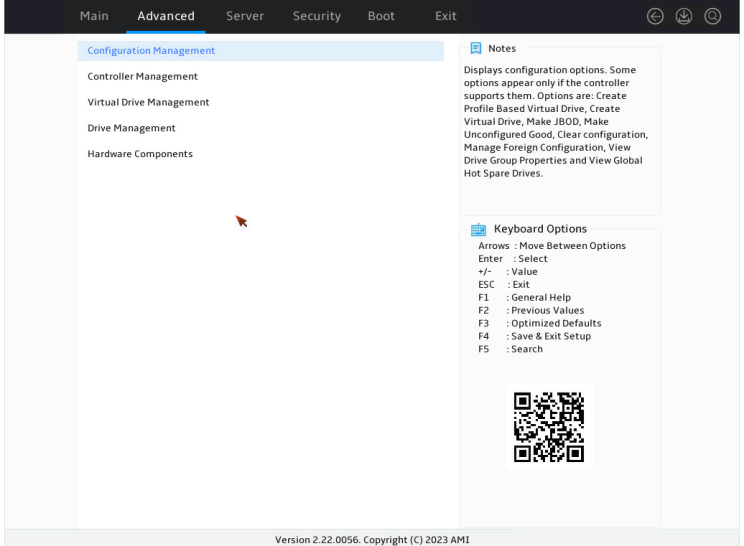Click the Notes heading text

502,48
